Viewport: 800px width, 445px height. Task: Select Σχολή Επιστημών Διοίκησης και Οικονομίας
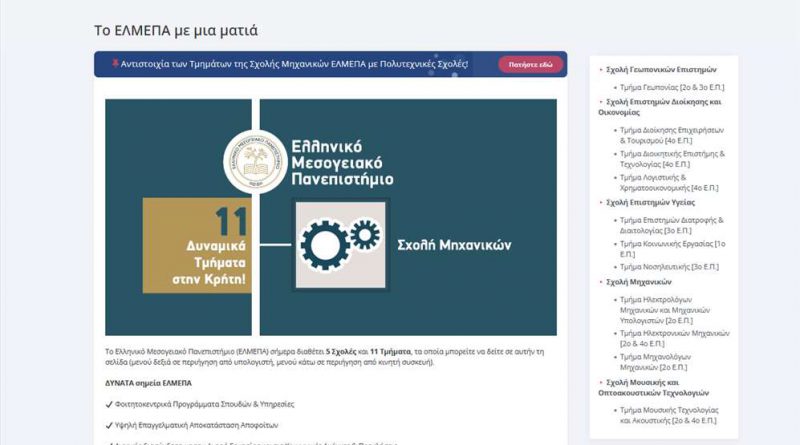click(660, 107)
